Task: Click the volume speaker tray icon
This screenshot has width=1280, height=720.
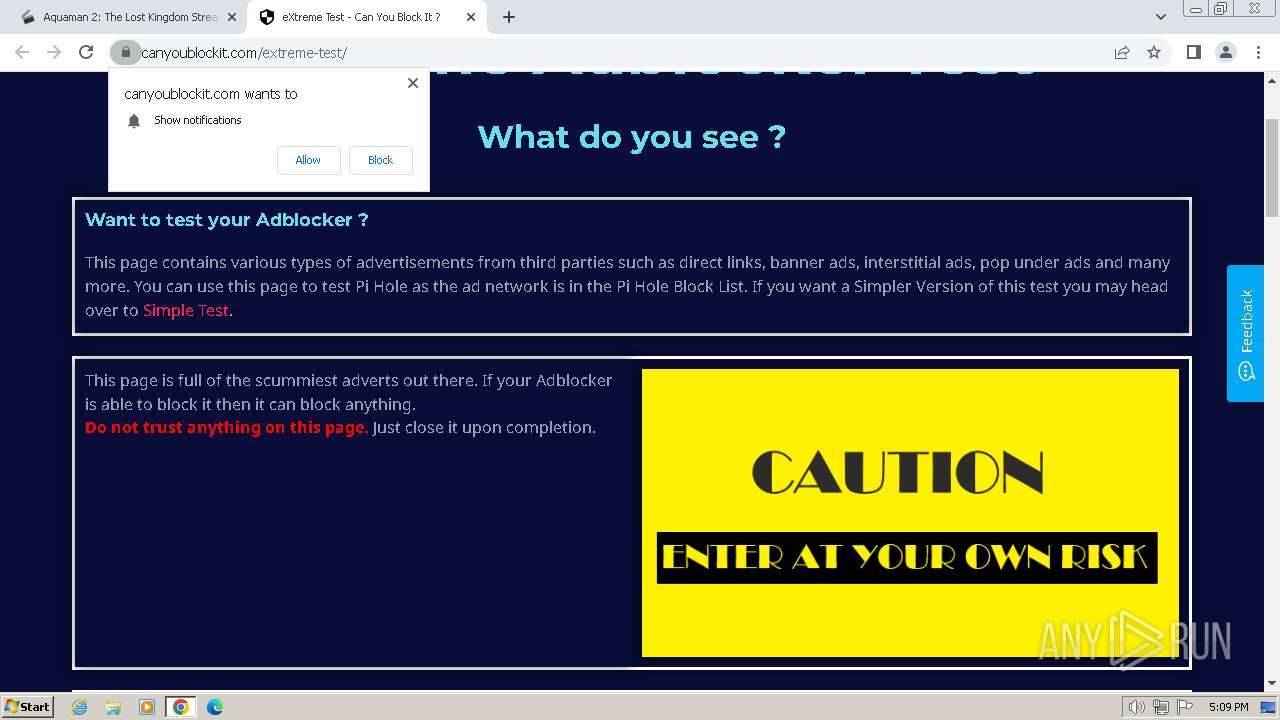Action: [x=1137, y=707]
